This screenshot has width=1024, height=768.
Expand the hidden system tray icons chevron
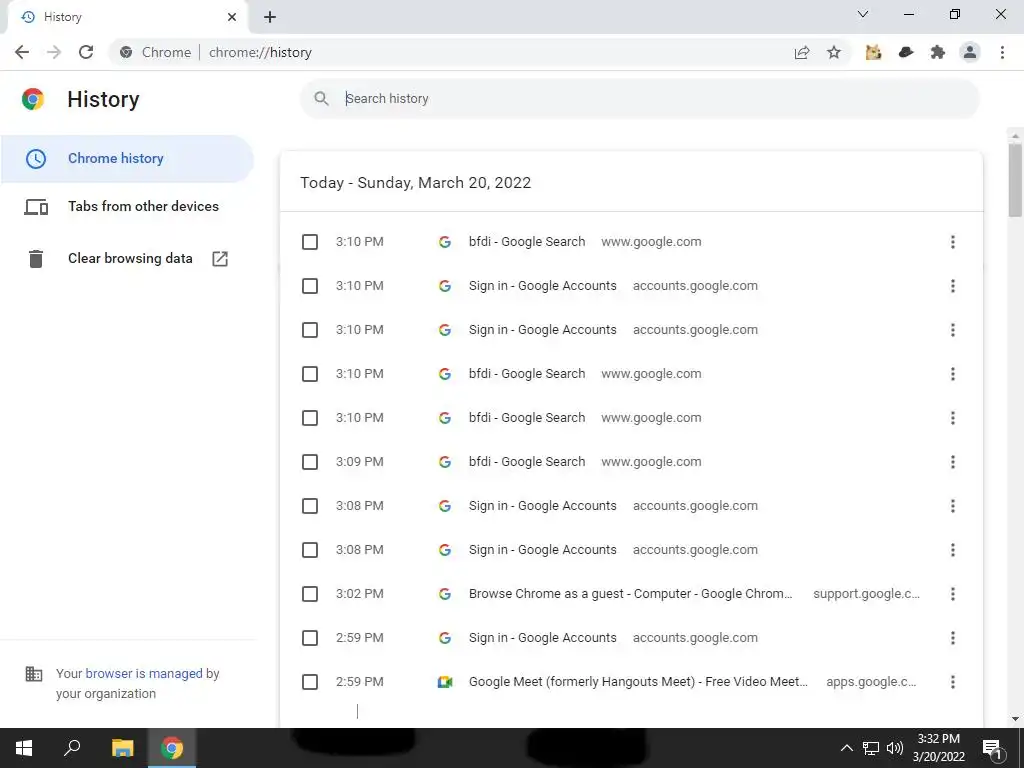tap(846, 748)
